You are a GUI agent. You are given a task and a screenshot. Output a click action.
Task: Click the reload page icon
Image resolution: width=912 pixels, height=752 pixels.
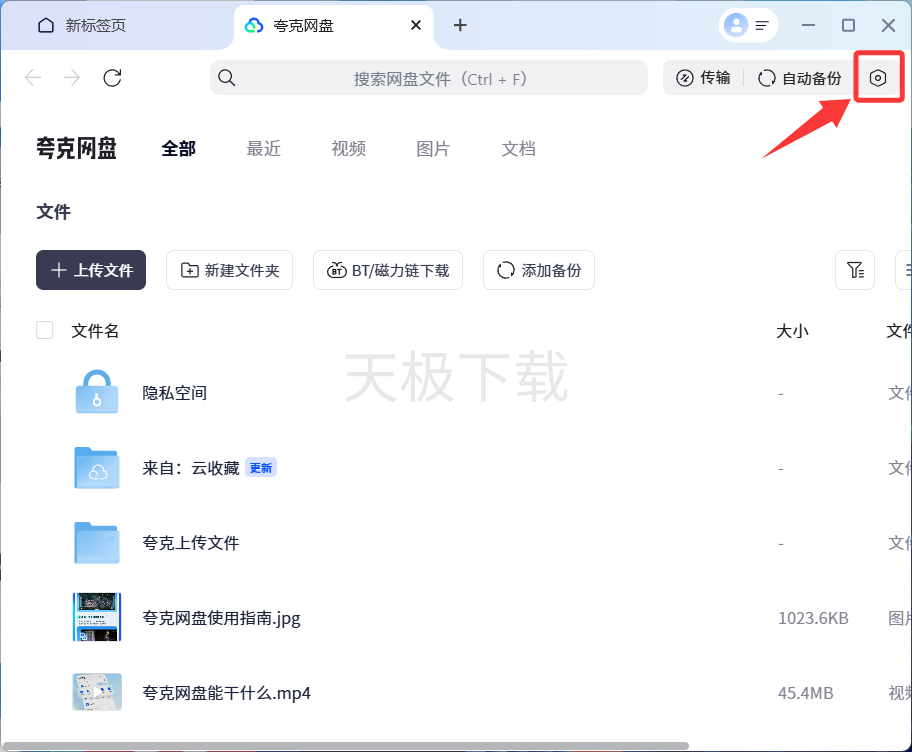113,78
